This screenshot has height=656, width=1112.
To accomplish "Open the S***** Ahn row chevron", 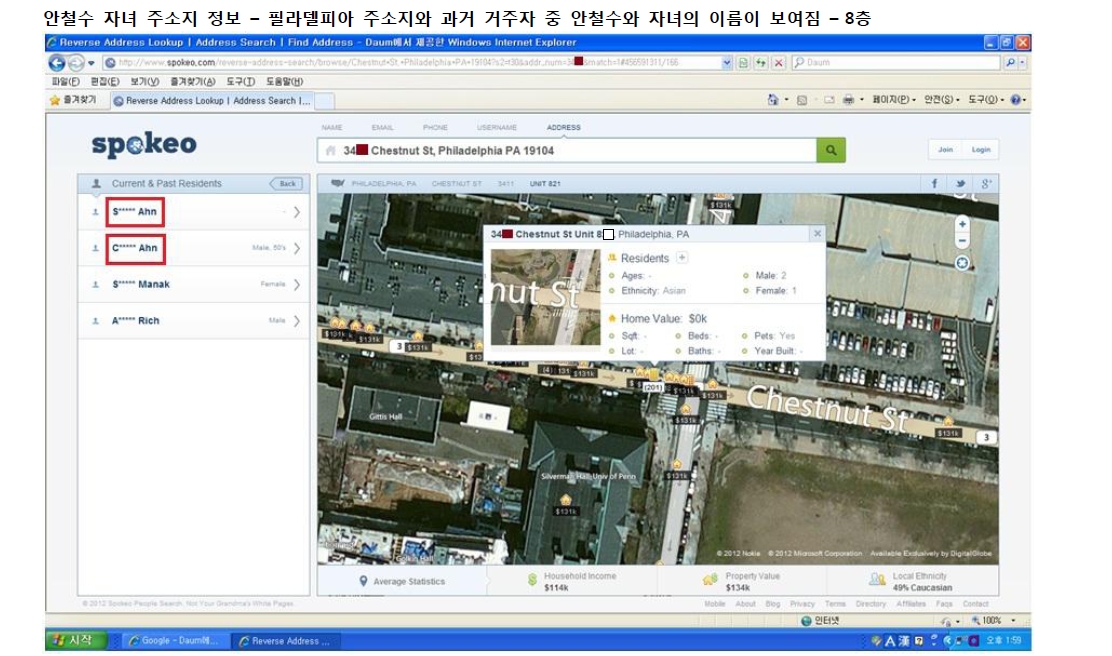I will [296, 212].
